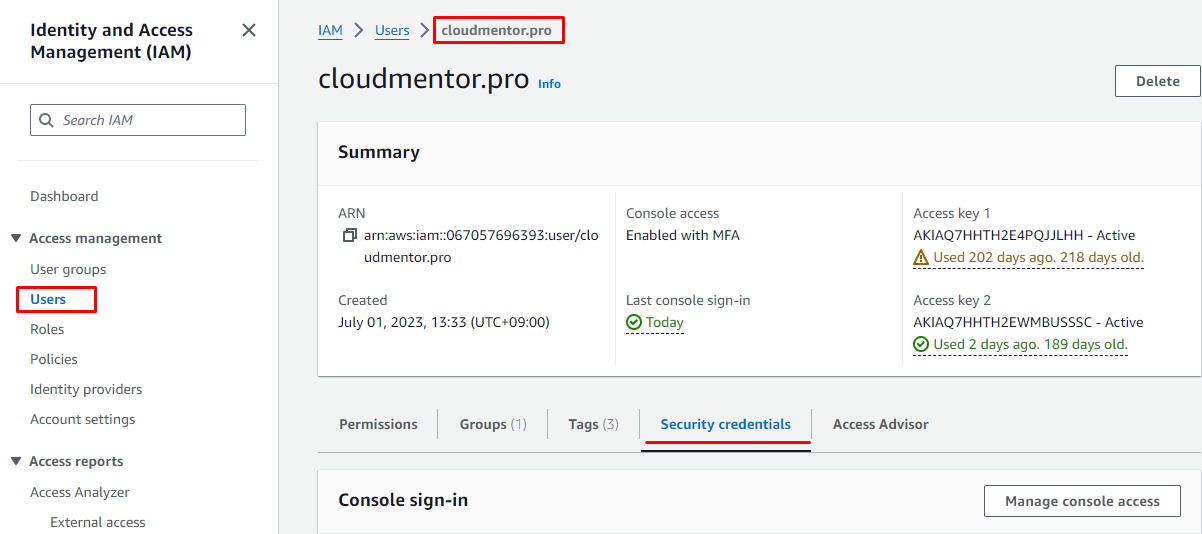Open the Info link beside cloudmentor.pro
The height and width of the screenshot is (534, 1202).
click(549, 84)
